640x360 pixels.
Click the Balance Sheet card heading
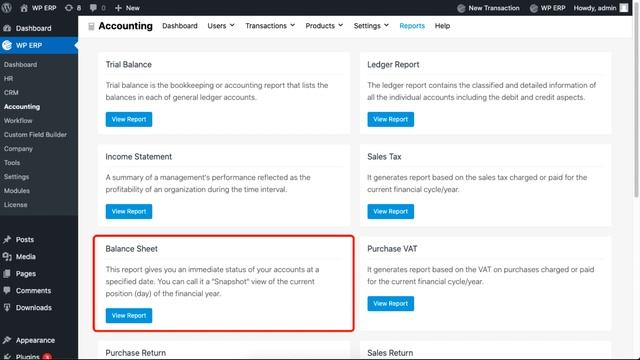131,249
